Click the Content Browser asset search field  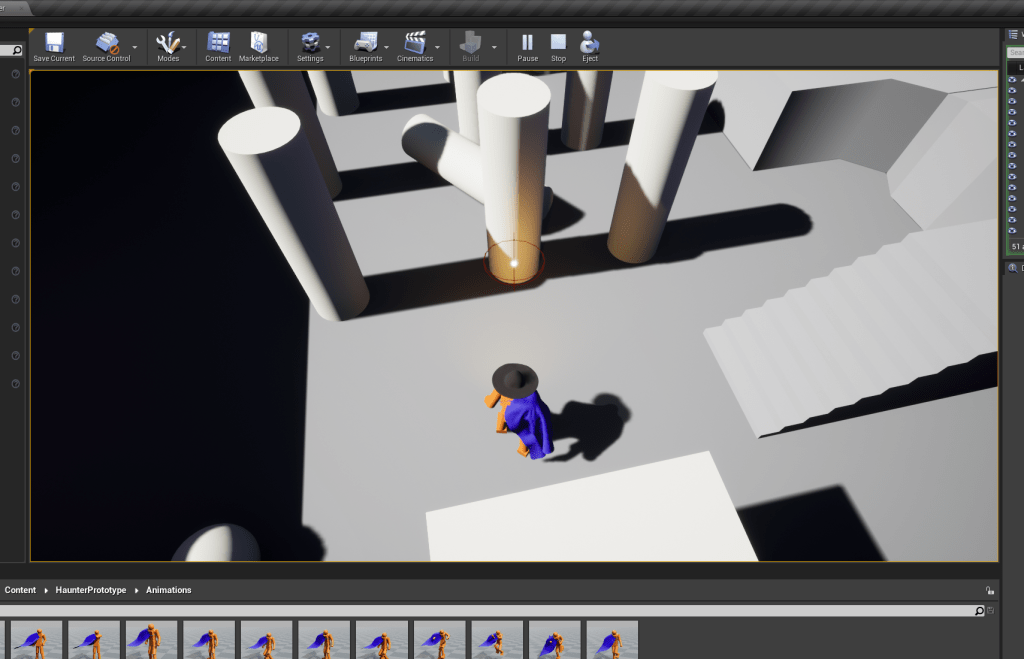pos(490,610)
